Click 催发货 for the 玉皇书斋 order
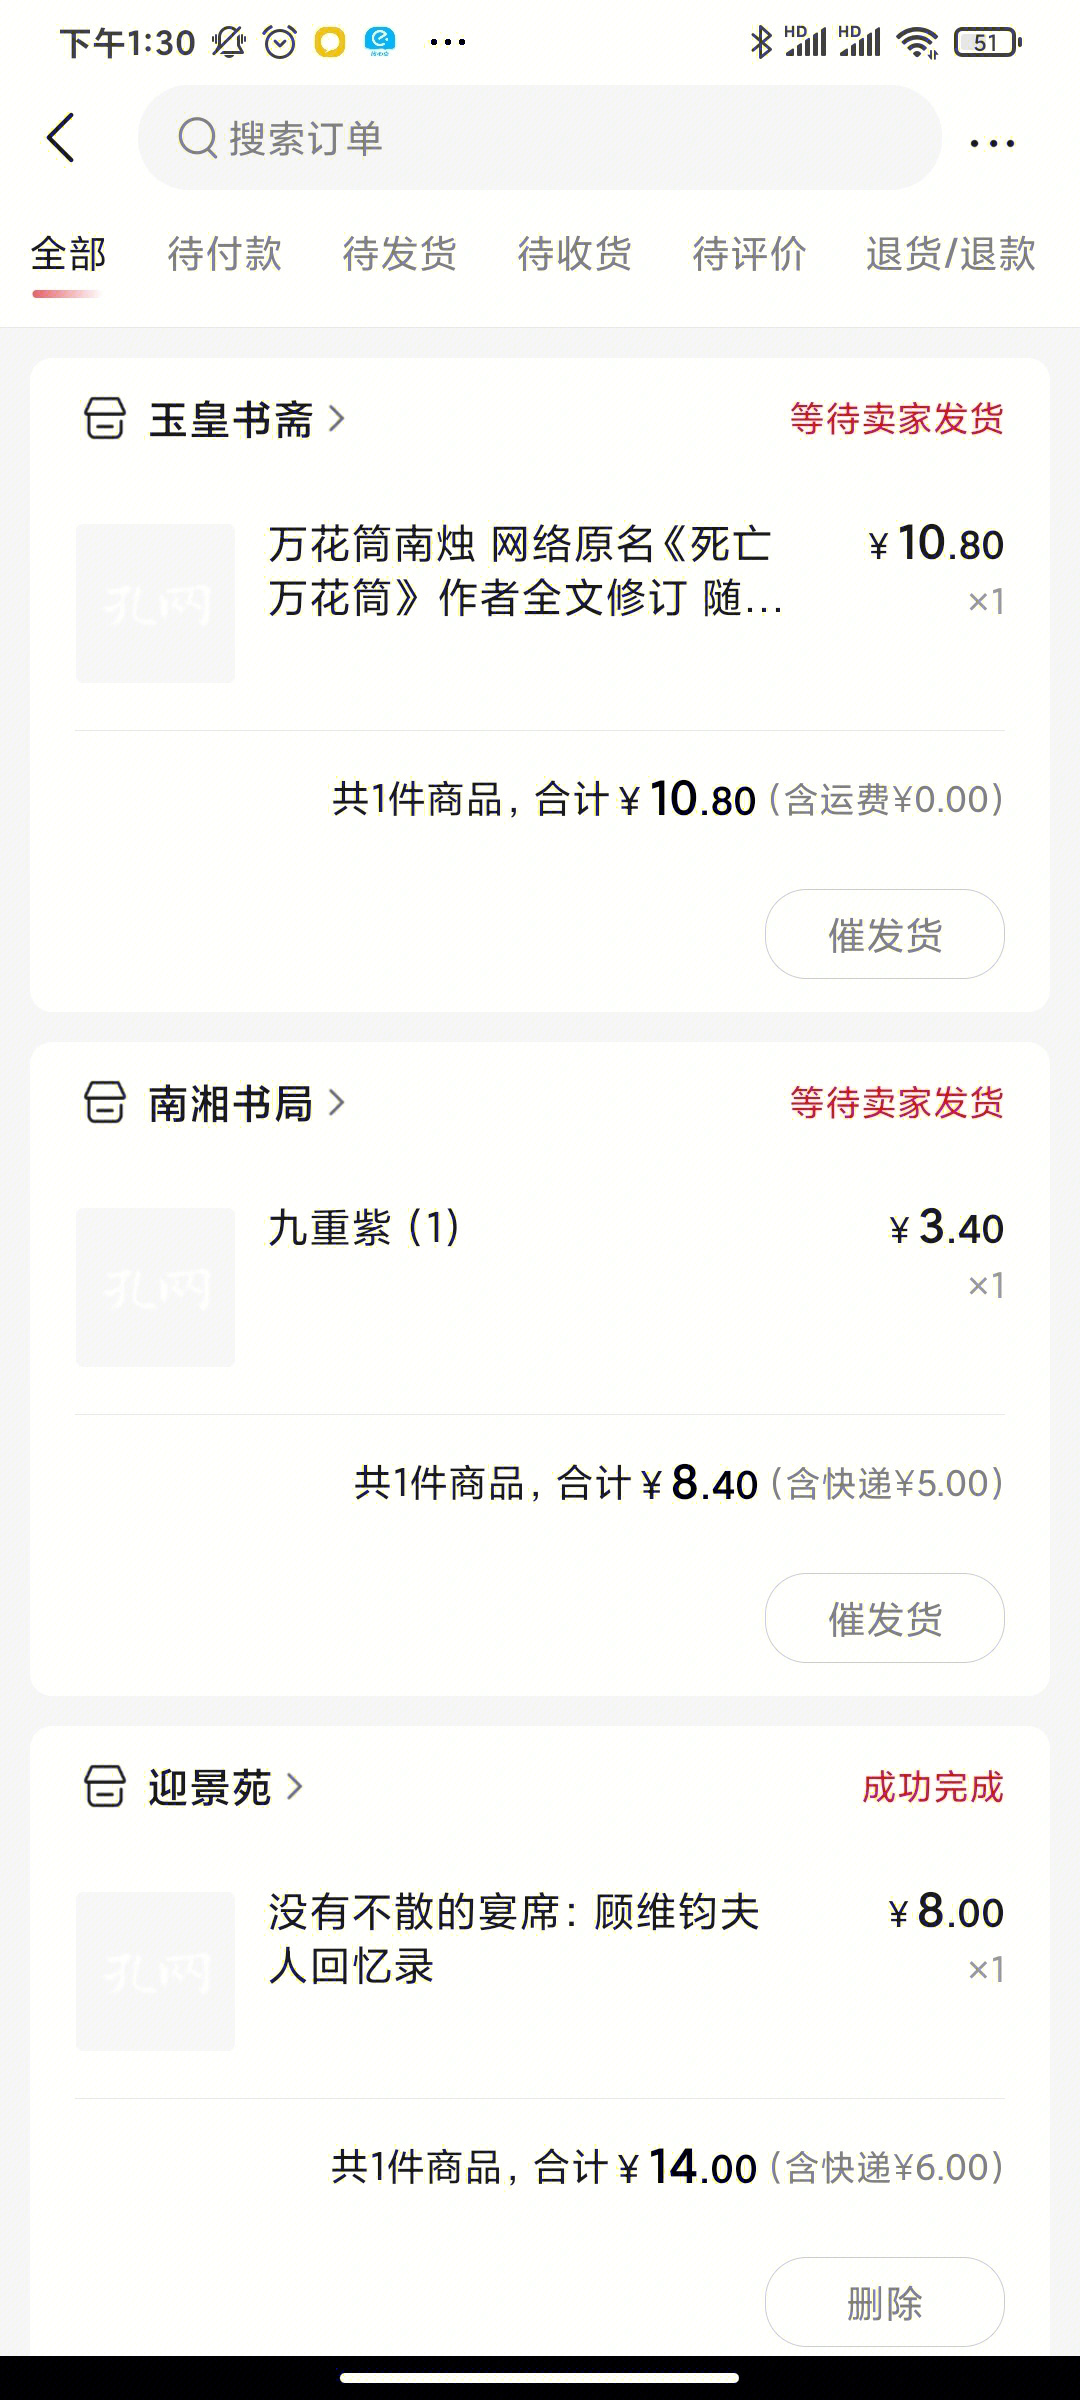This screenshot has height=2400, width=1080. coord(885,934)
